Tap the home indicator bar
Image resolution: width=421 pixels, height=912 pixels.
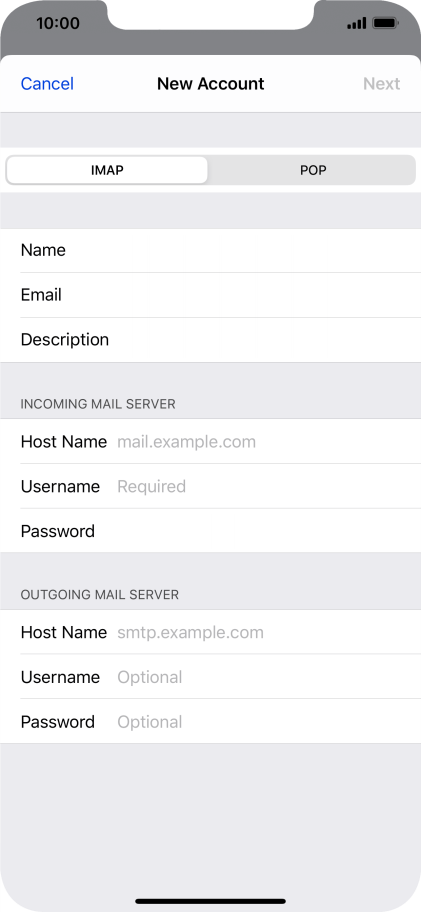[x=210, y=901]
